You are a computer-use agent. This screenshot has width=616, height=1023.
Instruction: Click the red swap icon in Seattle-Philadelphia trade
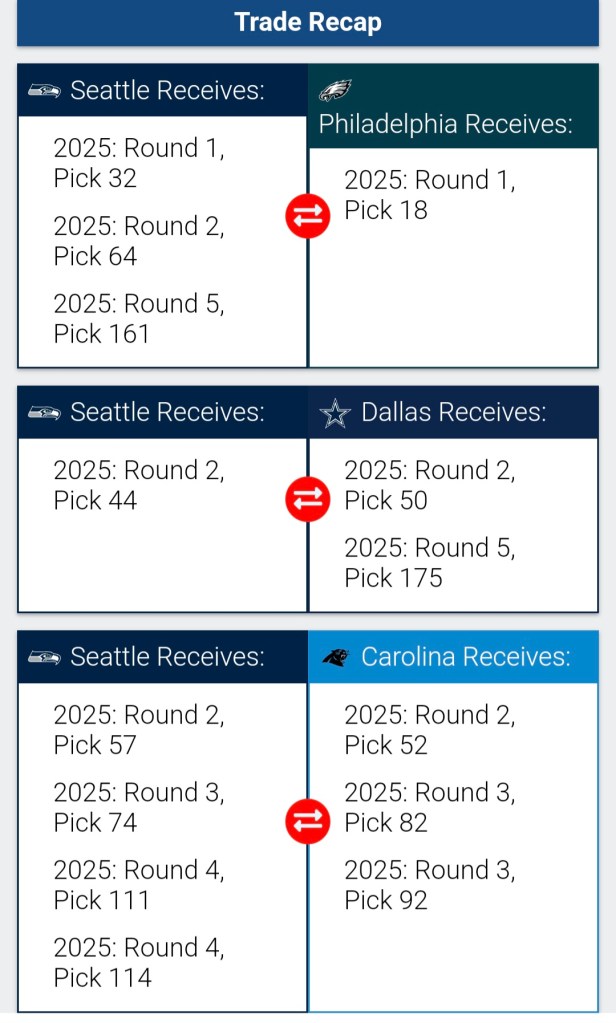click(x=307, y=217)
